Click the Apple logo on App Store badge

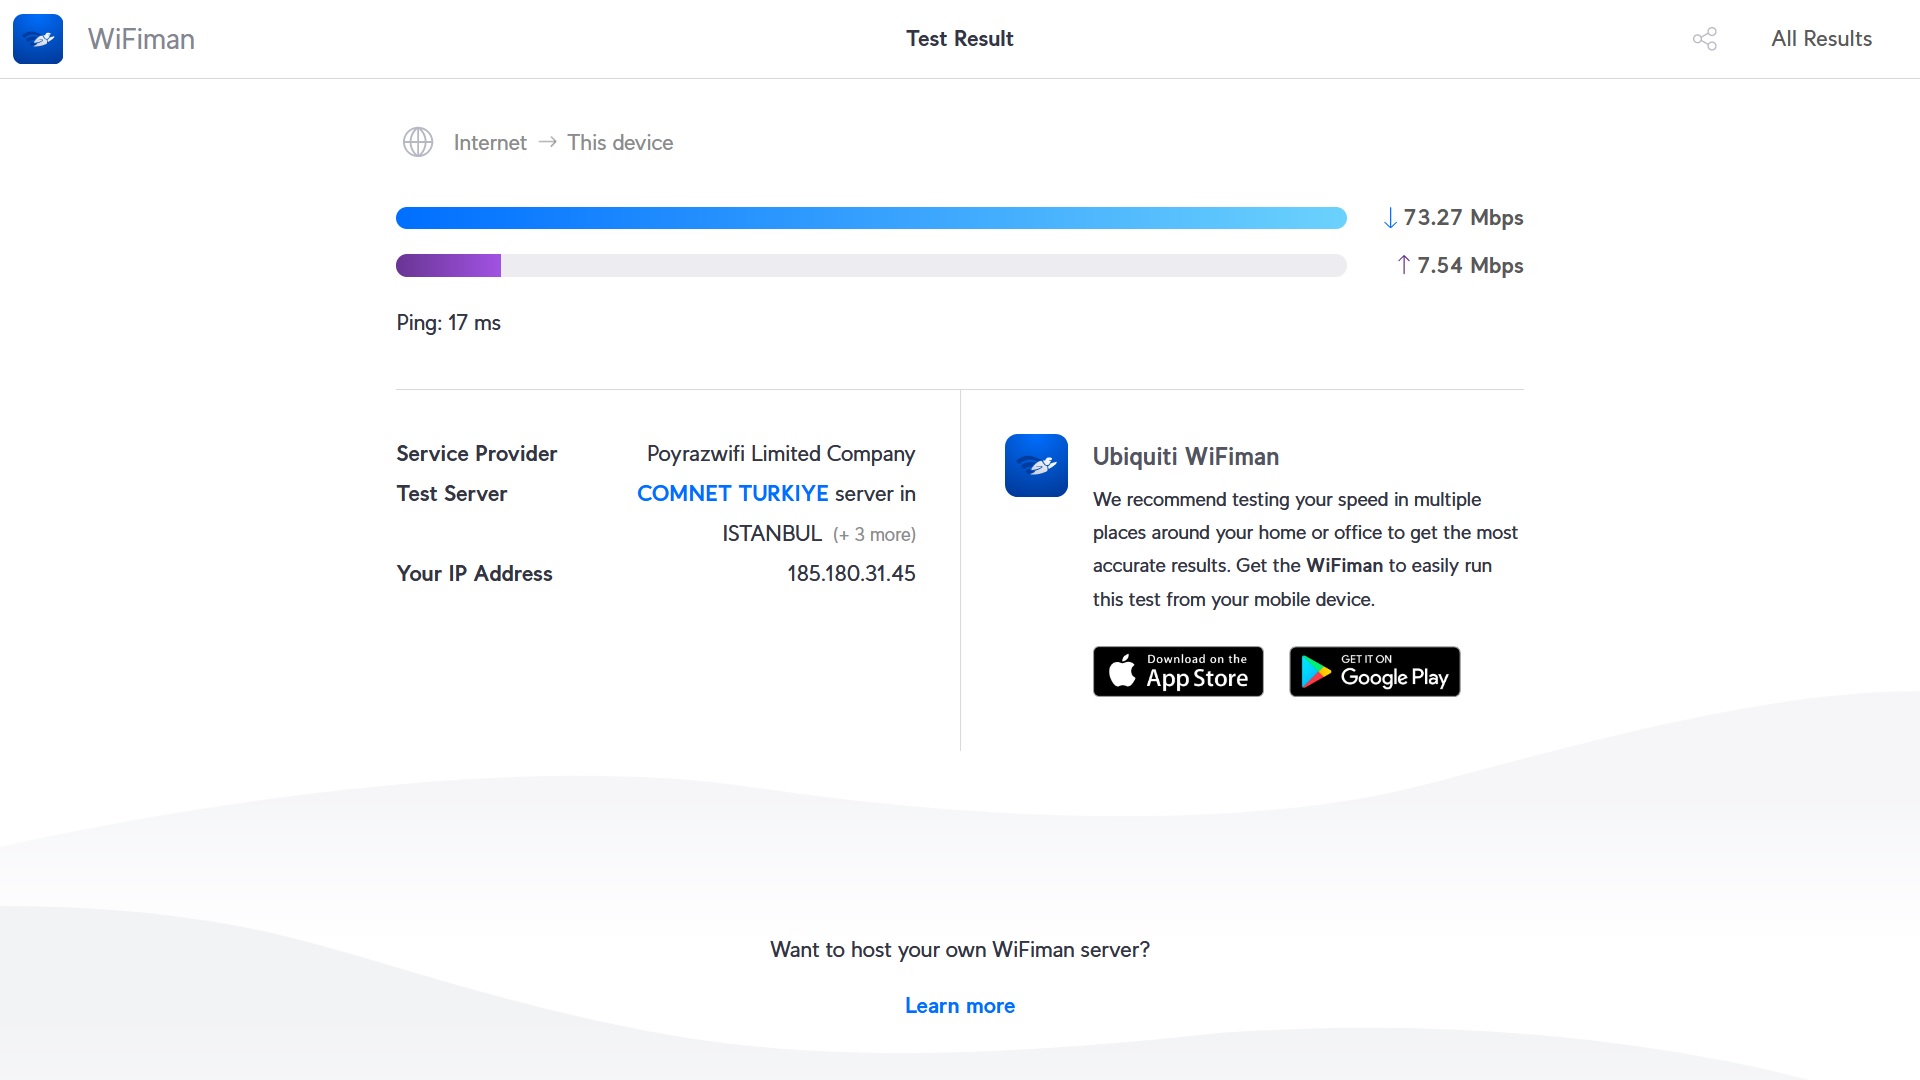coord(1122,671)
